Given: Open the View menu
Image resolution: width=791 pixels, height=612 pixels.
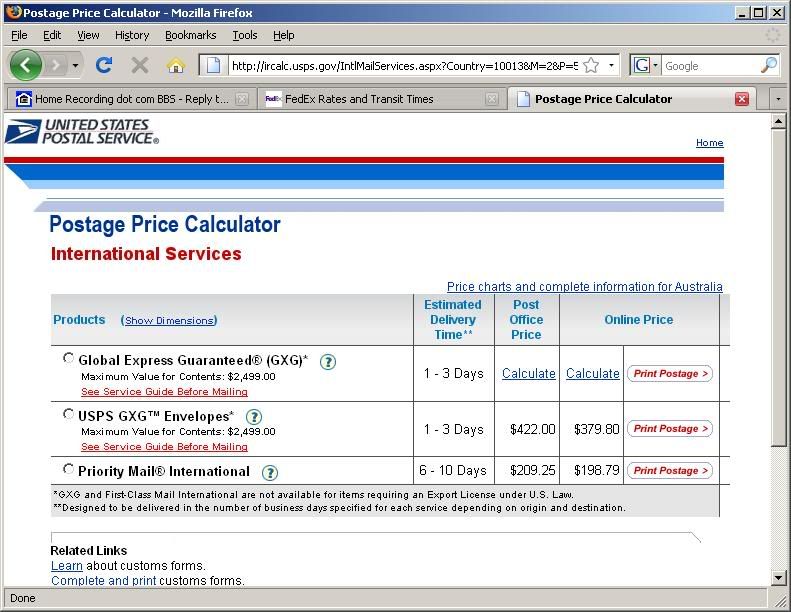Looking at the screenshot, I should coord(88,35).
